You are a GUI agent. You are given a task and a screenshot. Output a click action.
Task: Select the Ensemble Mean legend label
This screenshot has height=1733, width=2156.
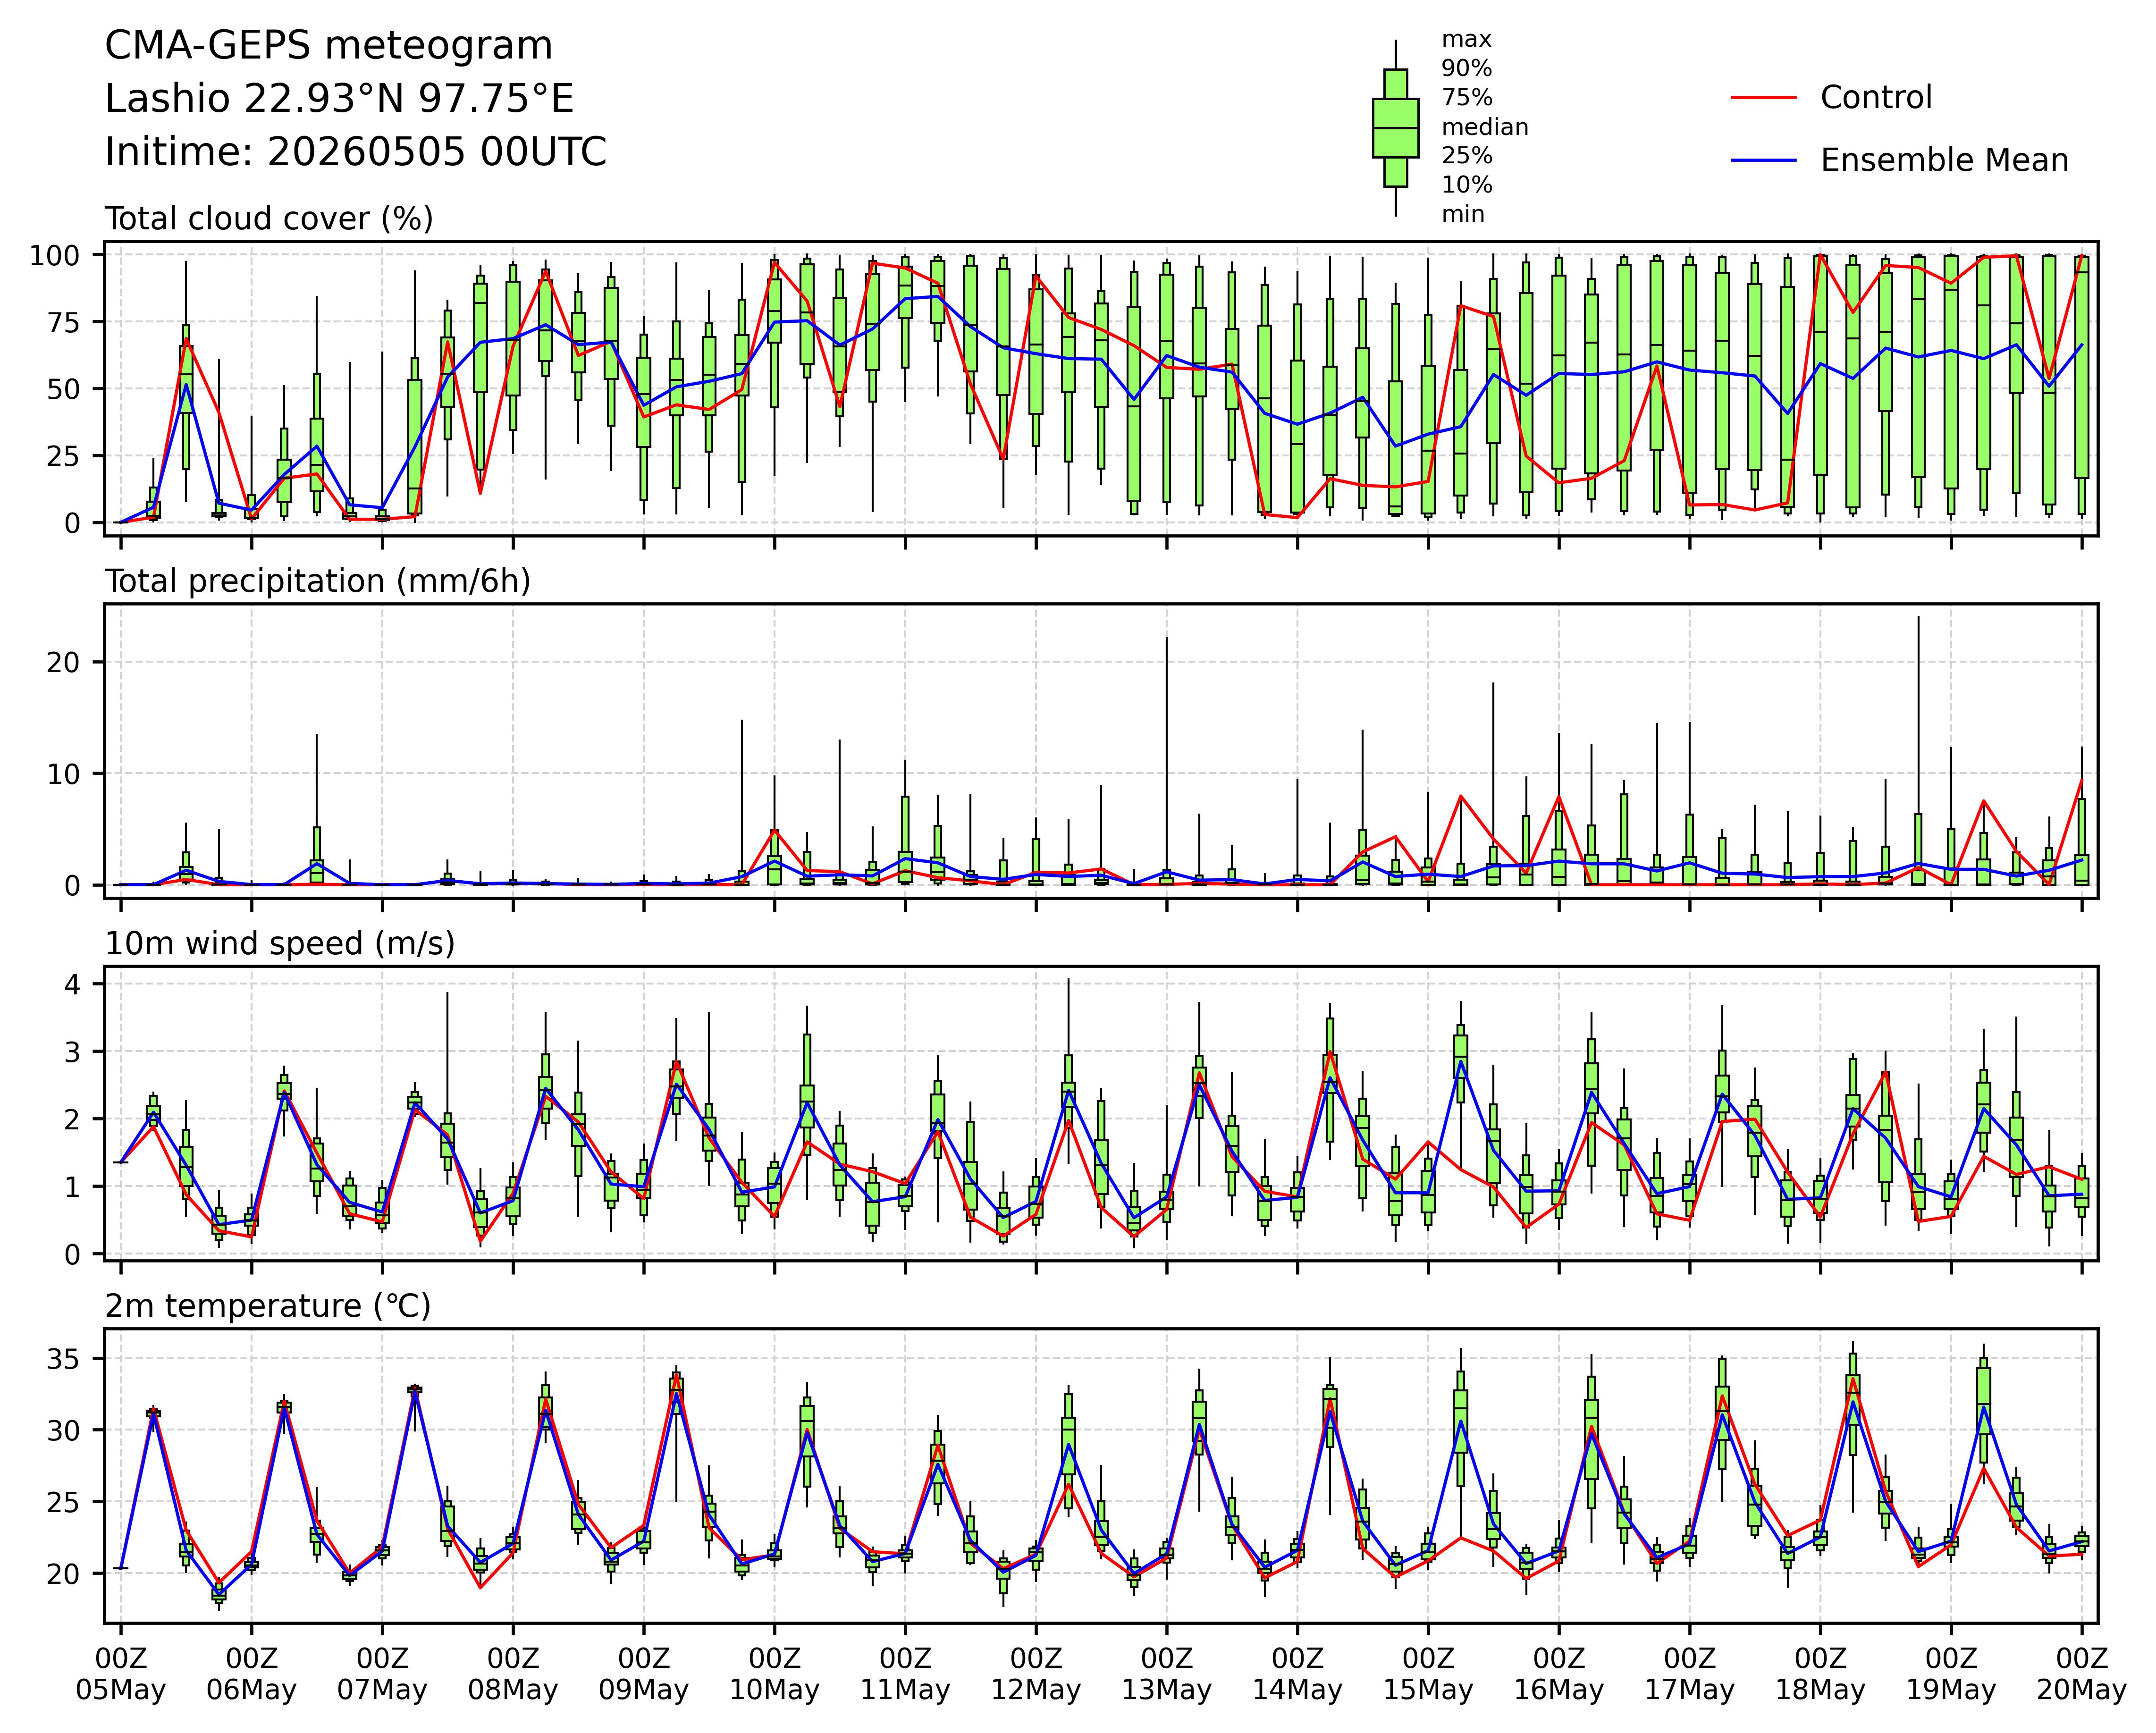(1944, 161)
